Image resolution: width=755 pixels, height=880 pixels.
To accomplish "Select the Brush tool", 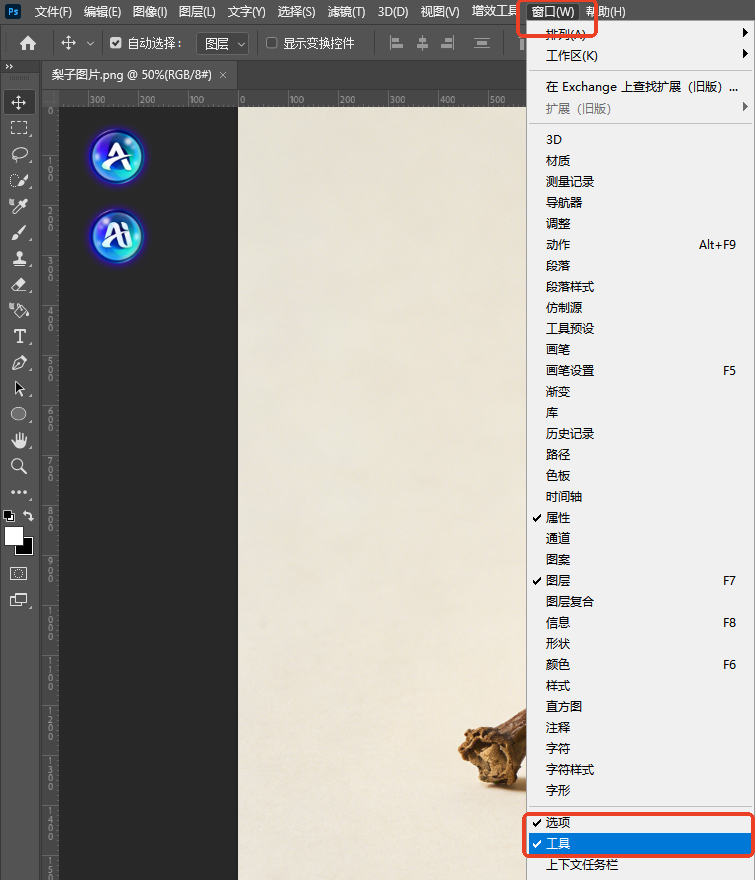I will click(x=19, y=232).
